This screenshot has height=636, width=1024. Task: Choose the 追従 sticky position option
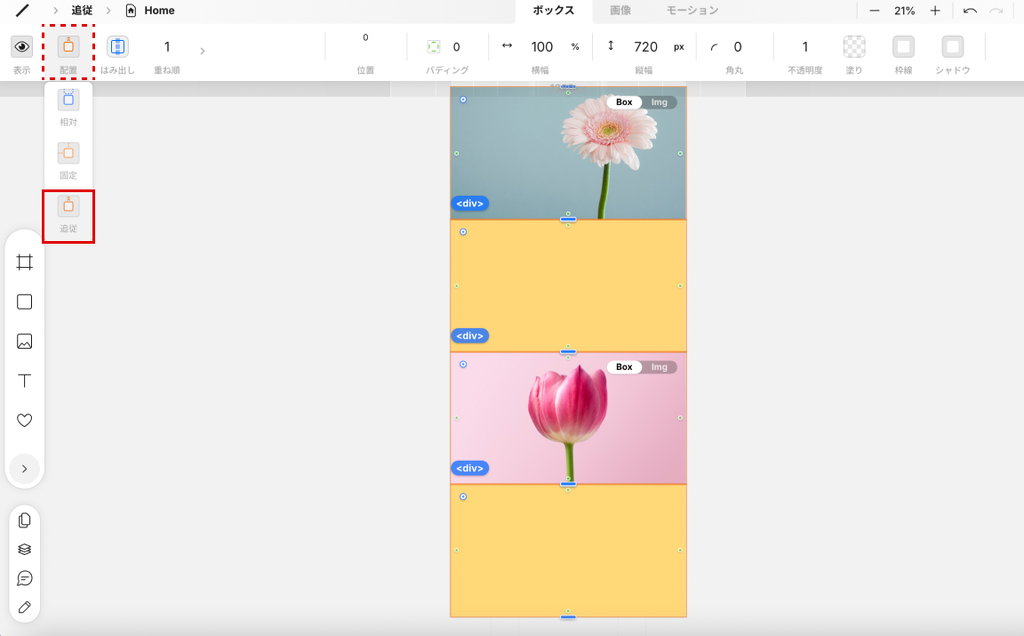tap(68, 206)
